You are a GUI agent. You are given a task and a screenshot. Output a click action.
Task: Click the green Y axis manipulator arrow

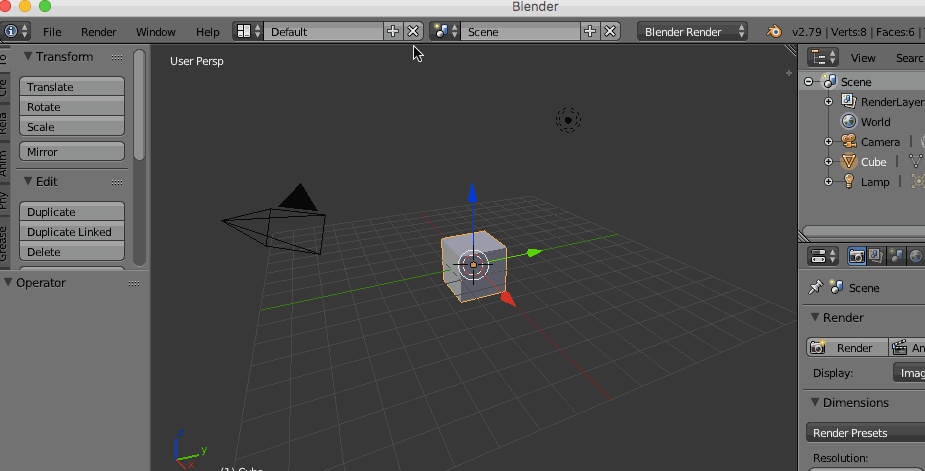click(x=534, y=253)
